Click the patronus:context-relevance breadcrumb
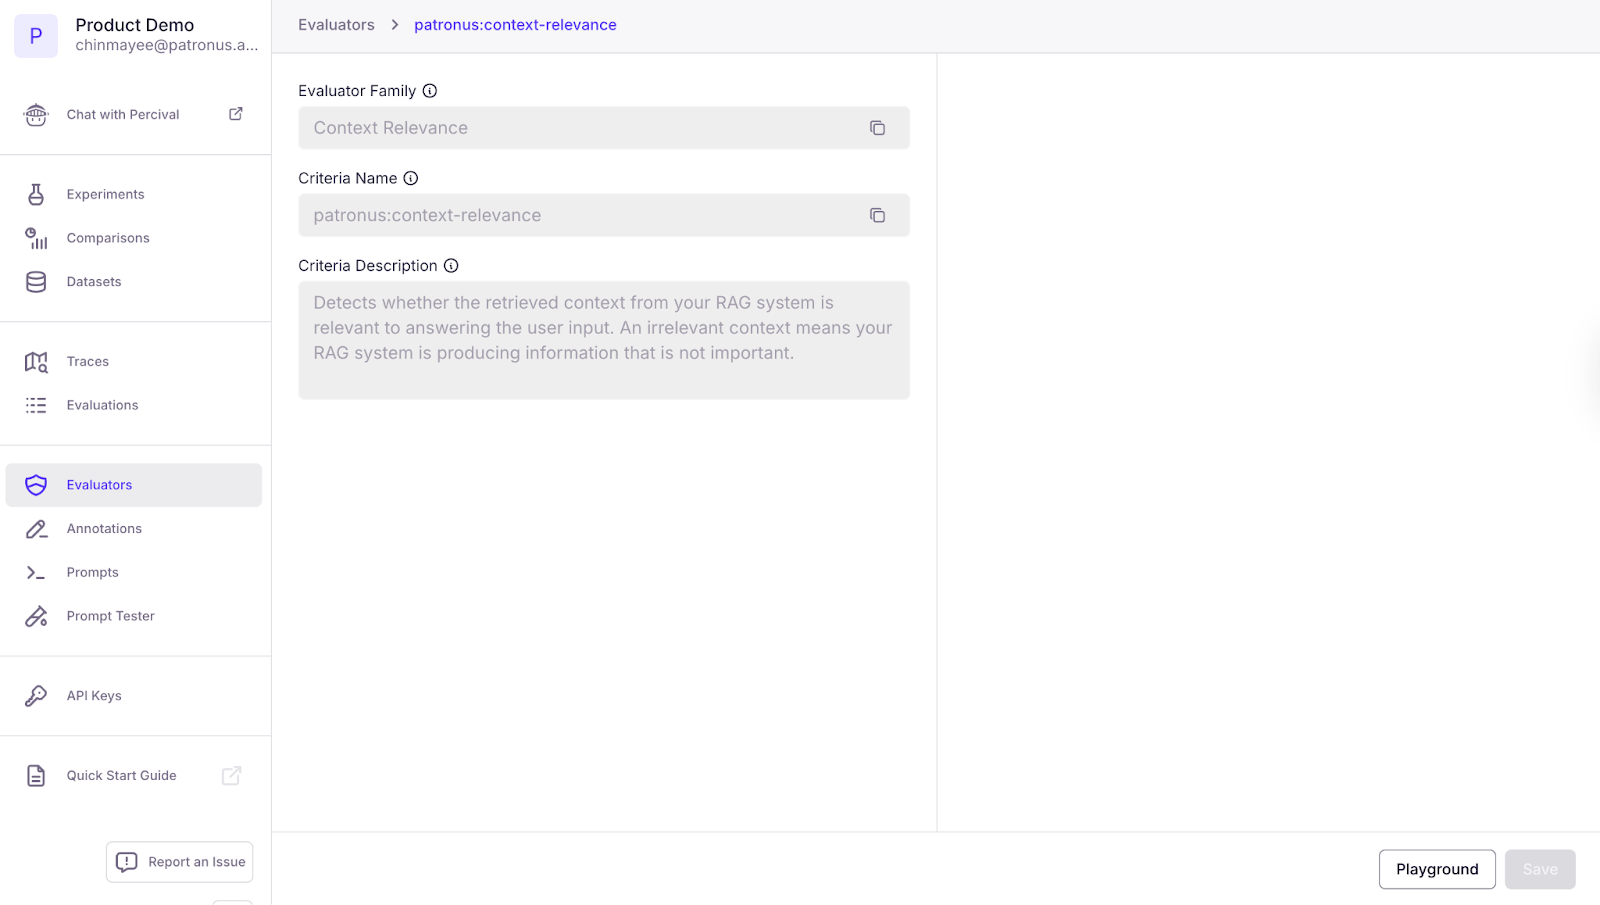This screenshot has width=1600, height=905. tap(515, 25)
